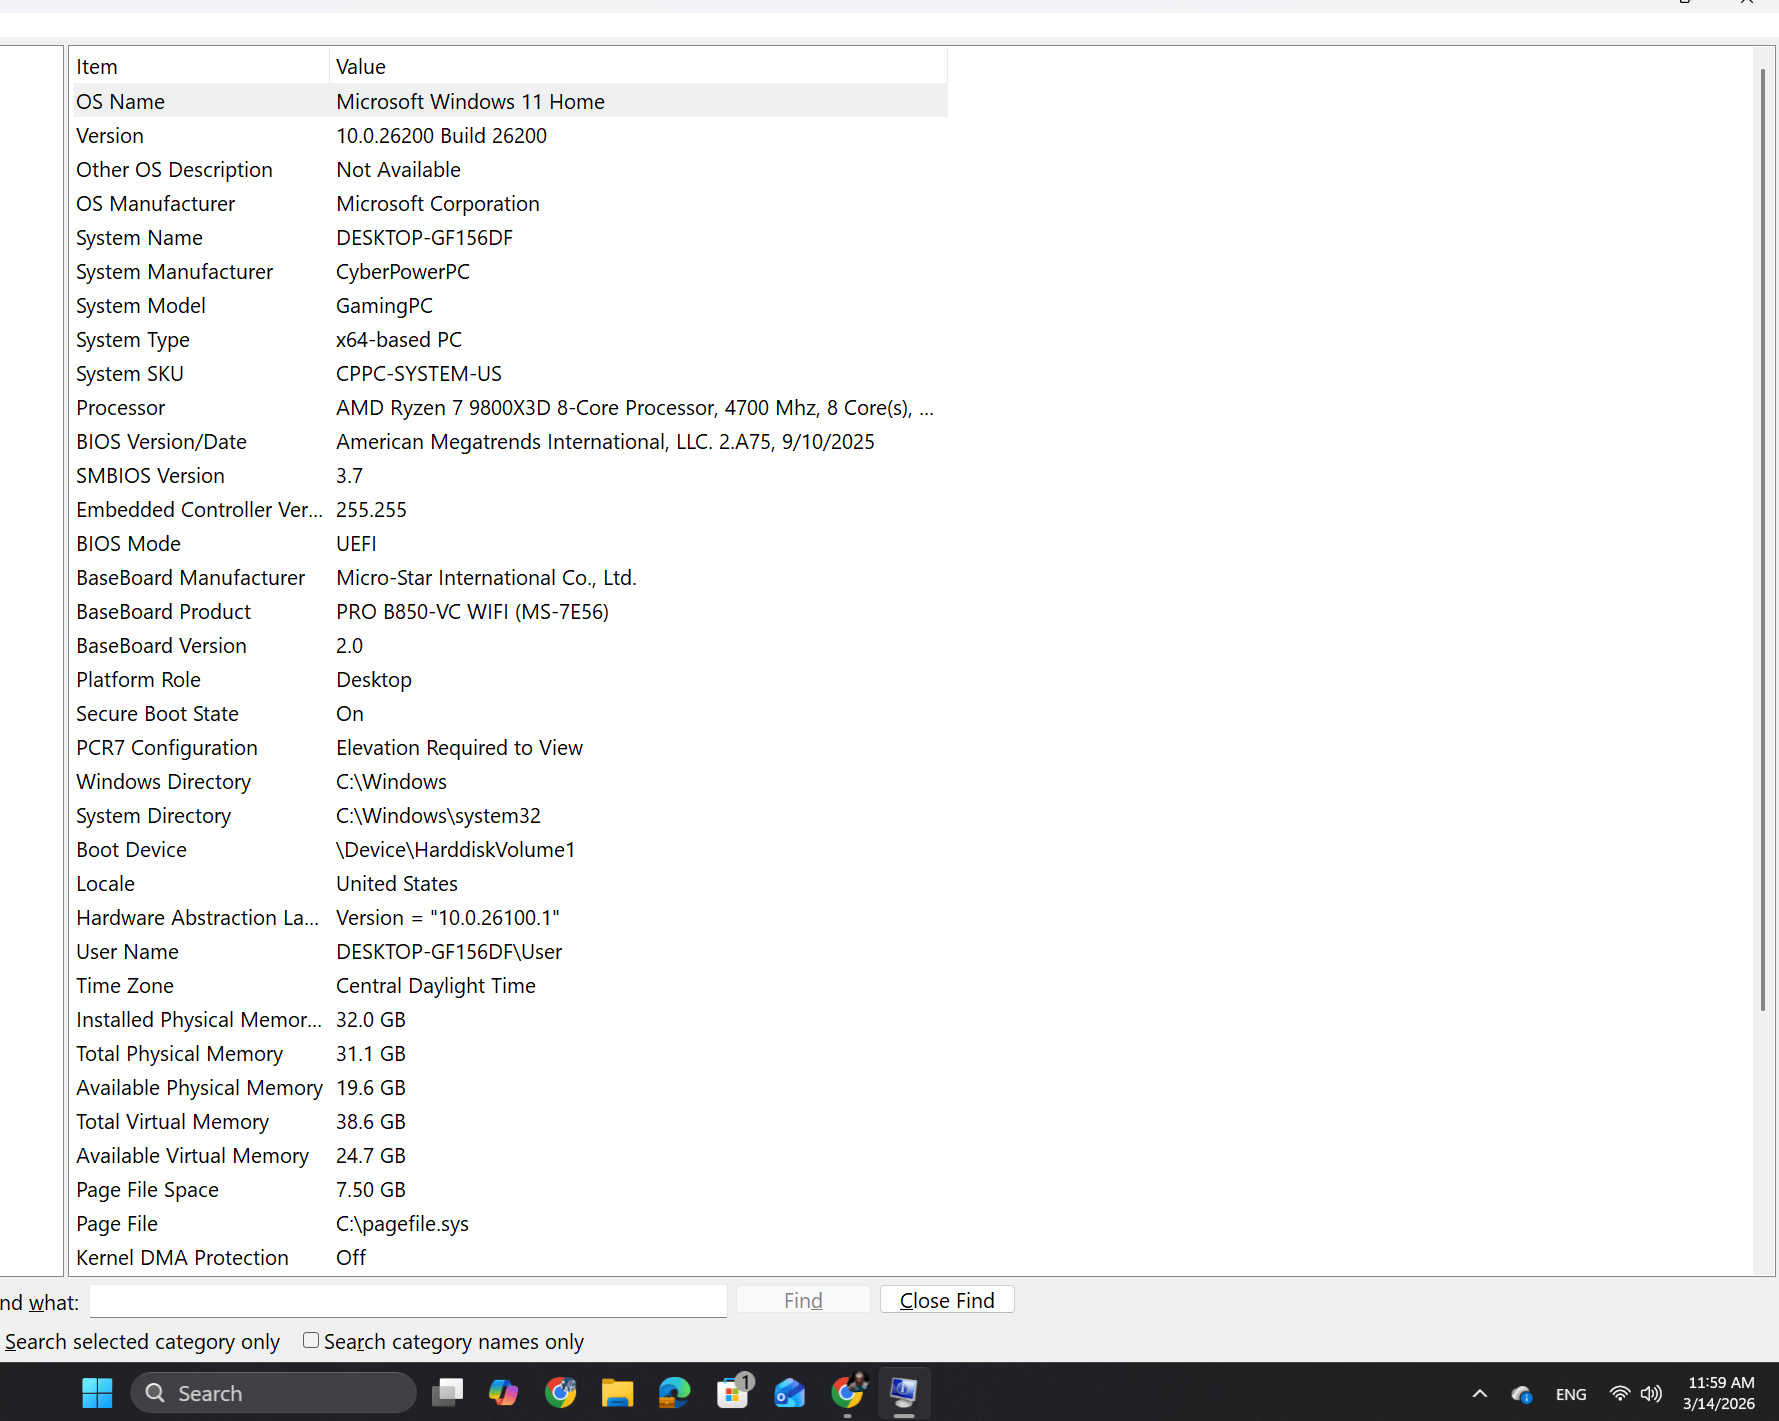Open File Explorer from the taskbar
This screenshot has width=1779, height=1421.
coord(617,1393)
